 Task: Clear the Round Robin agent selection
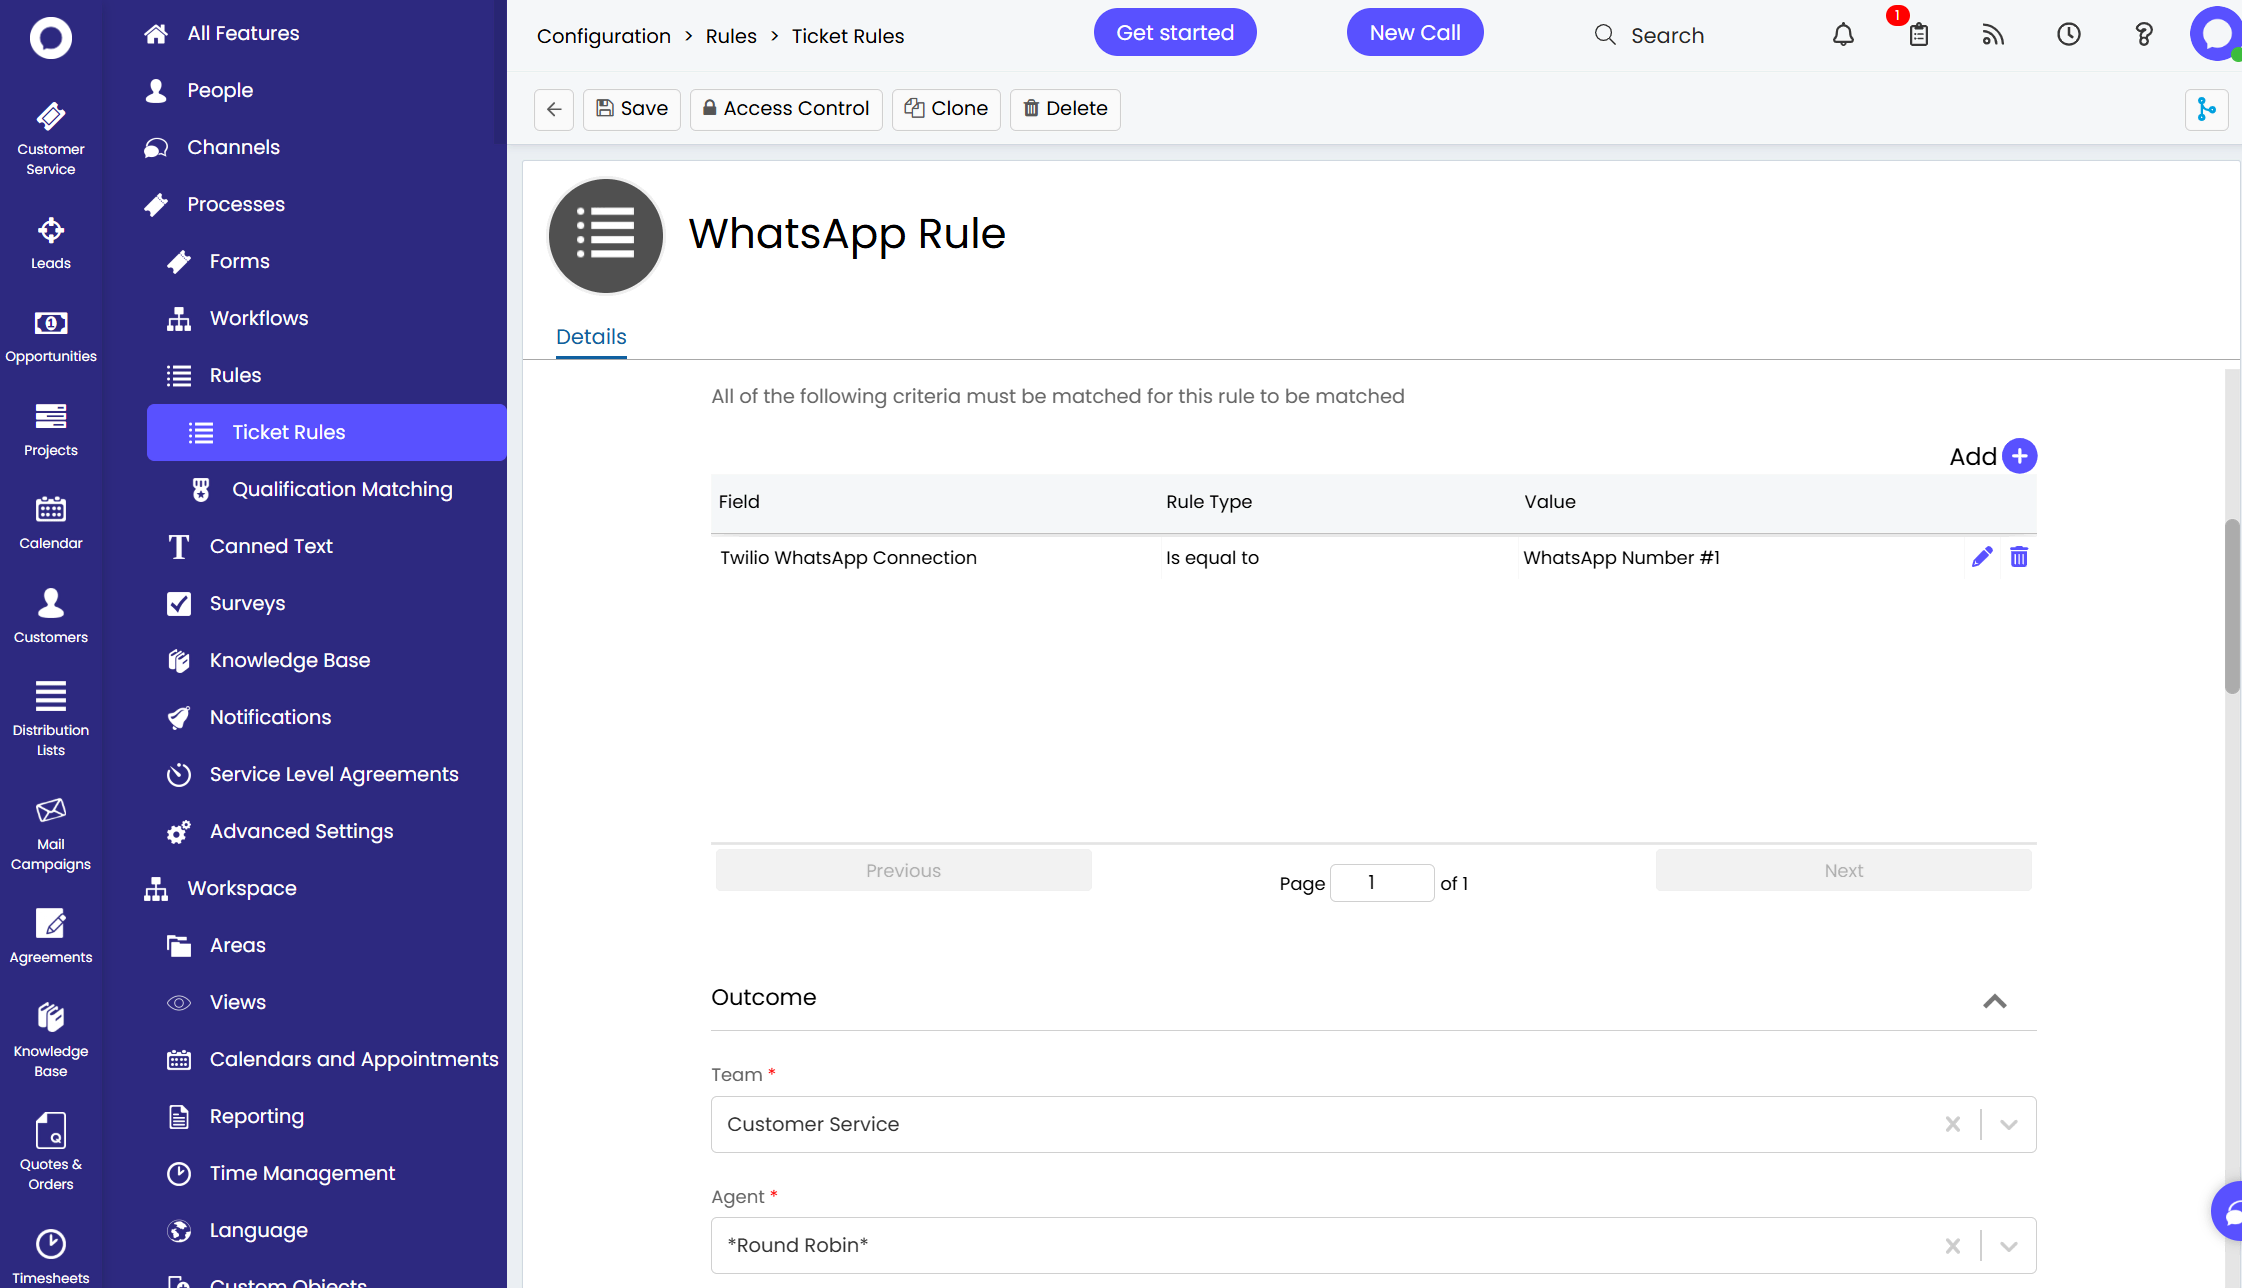1952,1245
